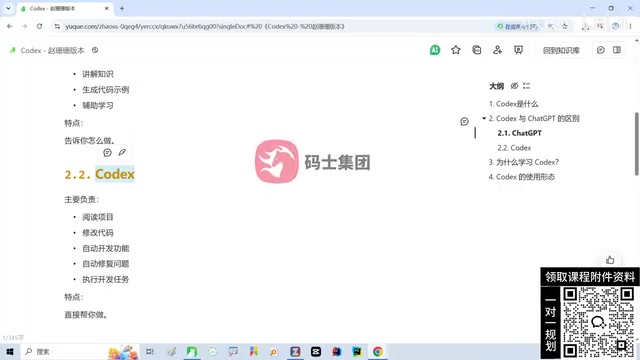Open Task View on the taskbar
640x360 pixels.
click(150, 351)
